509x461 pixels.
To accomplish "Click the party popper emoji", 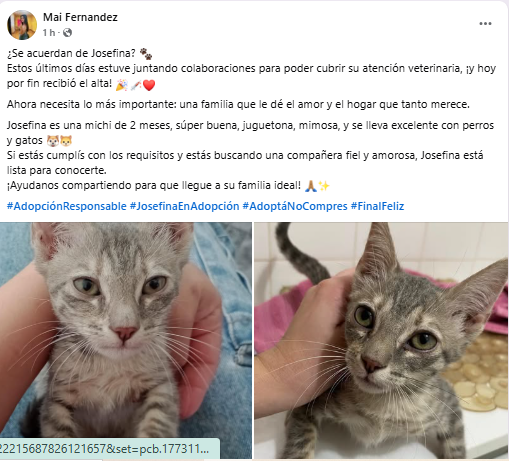I will (x=121, y=85).
